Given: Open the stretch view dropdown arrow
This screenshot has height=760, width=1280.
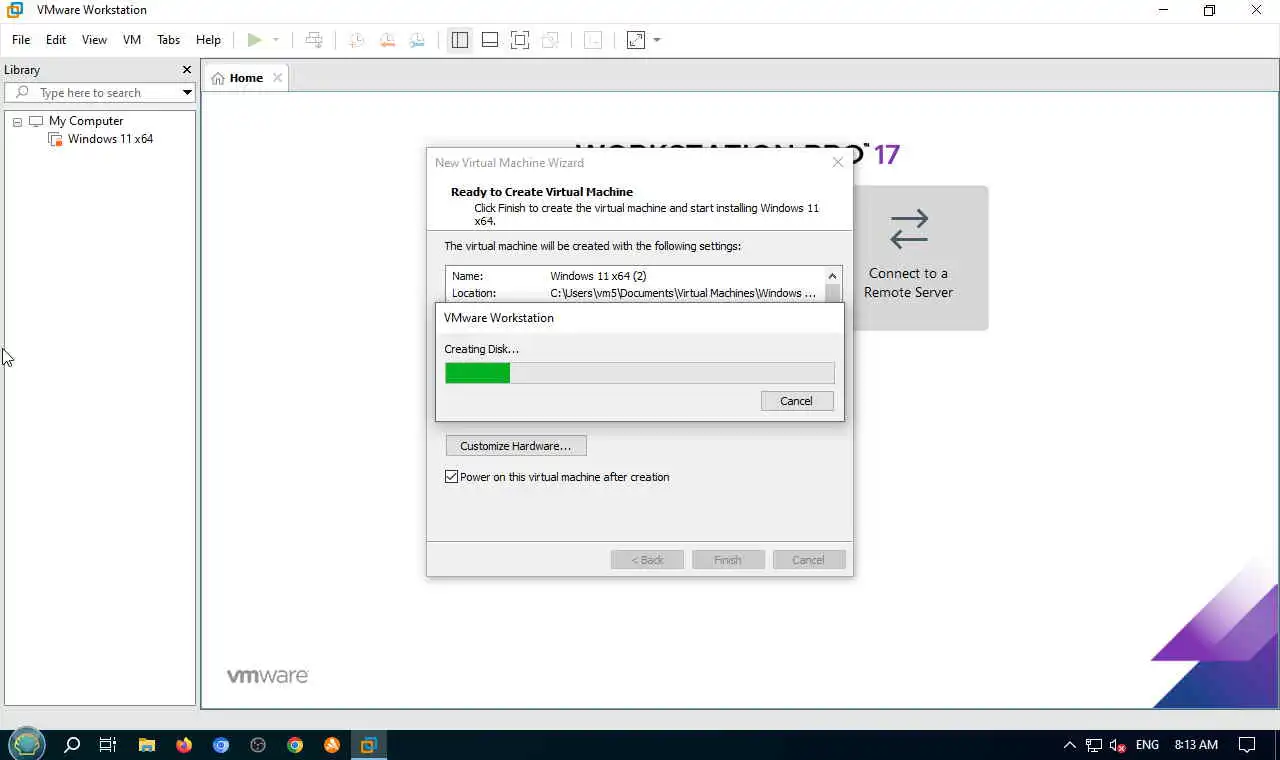Looking at the screenshot, I should pyautogui.click(x=657, y=40).
